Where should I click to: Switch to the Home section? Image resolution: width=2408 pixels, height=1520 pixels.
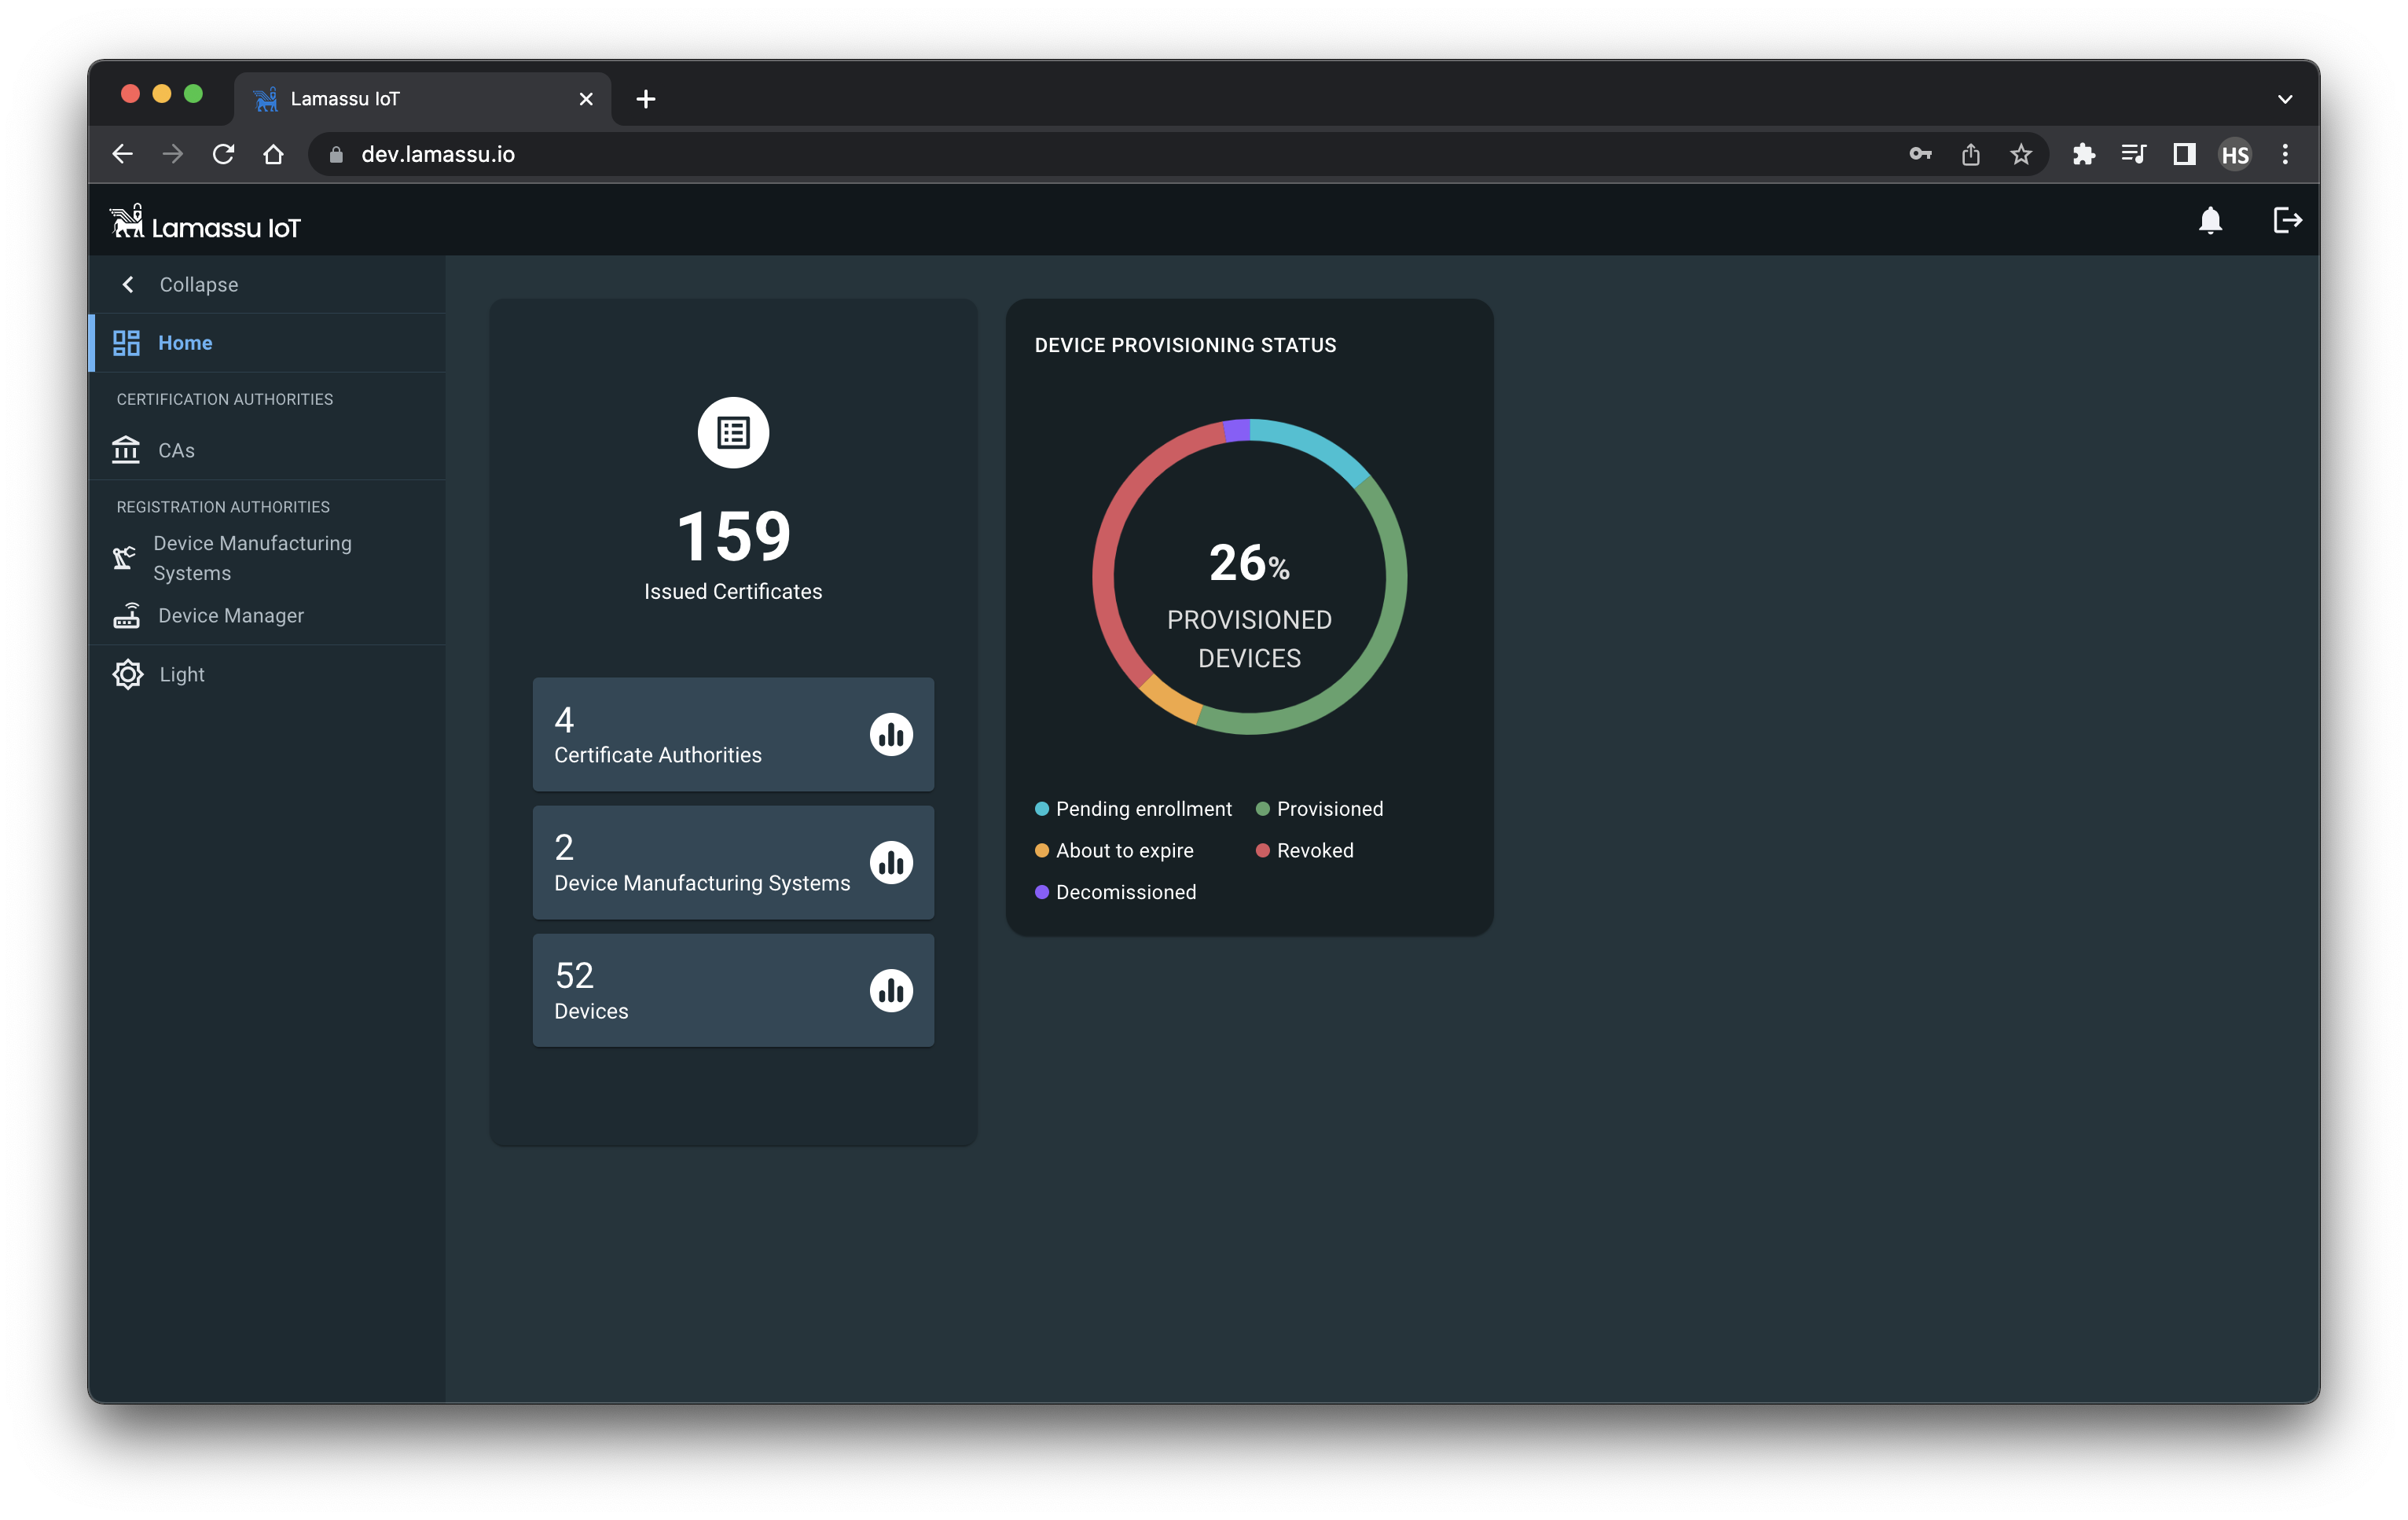[186, 342]
